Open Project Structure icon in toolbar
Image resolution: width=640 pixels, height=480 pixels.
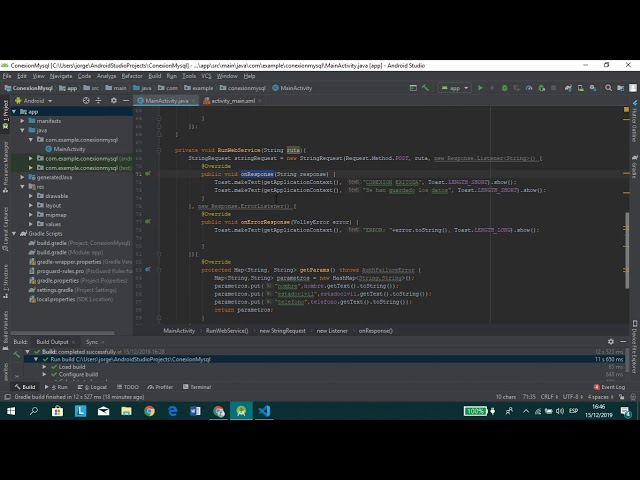(x=621, y=88)
